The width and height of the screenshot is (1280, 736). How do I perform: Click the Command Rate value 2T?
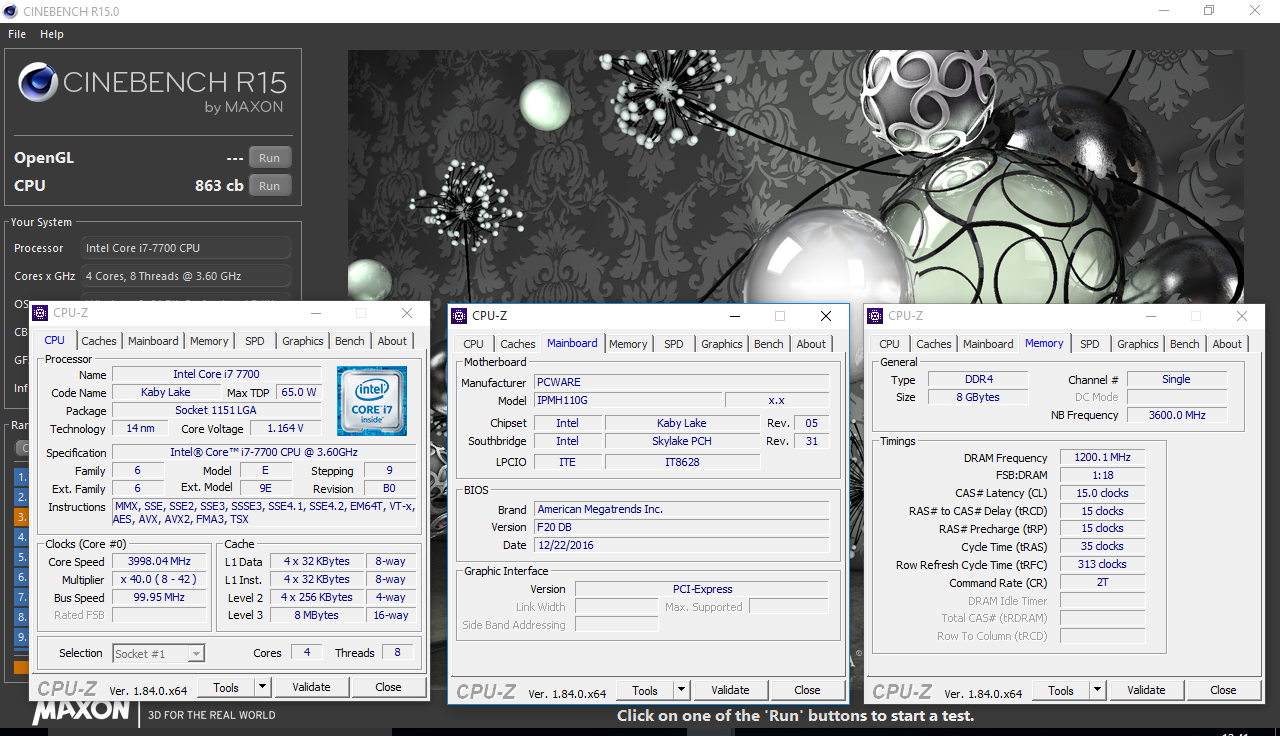[x=1102, y=583]
